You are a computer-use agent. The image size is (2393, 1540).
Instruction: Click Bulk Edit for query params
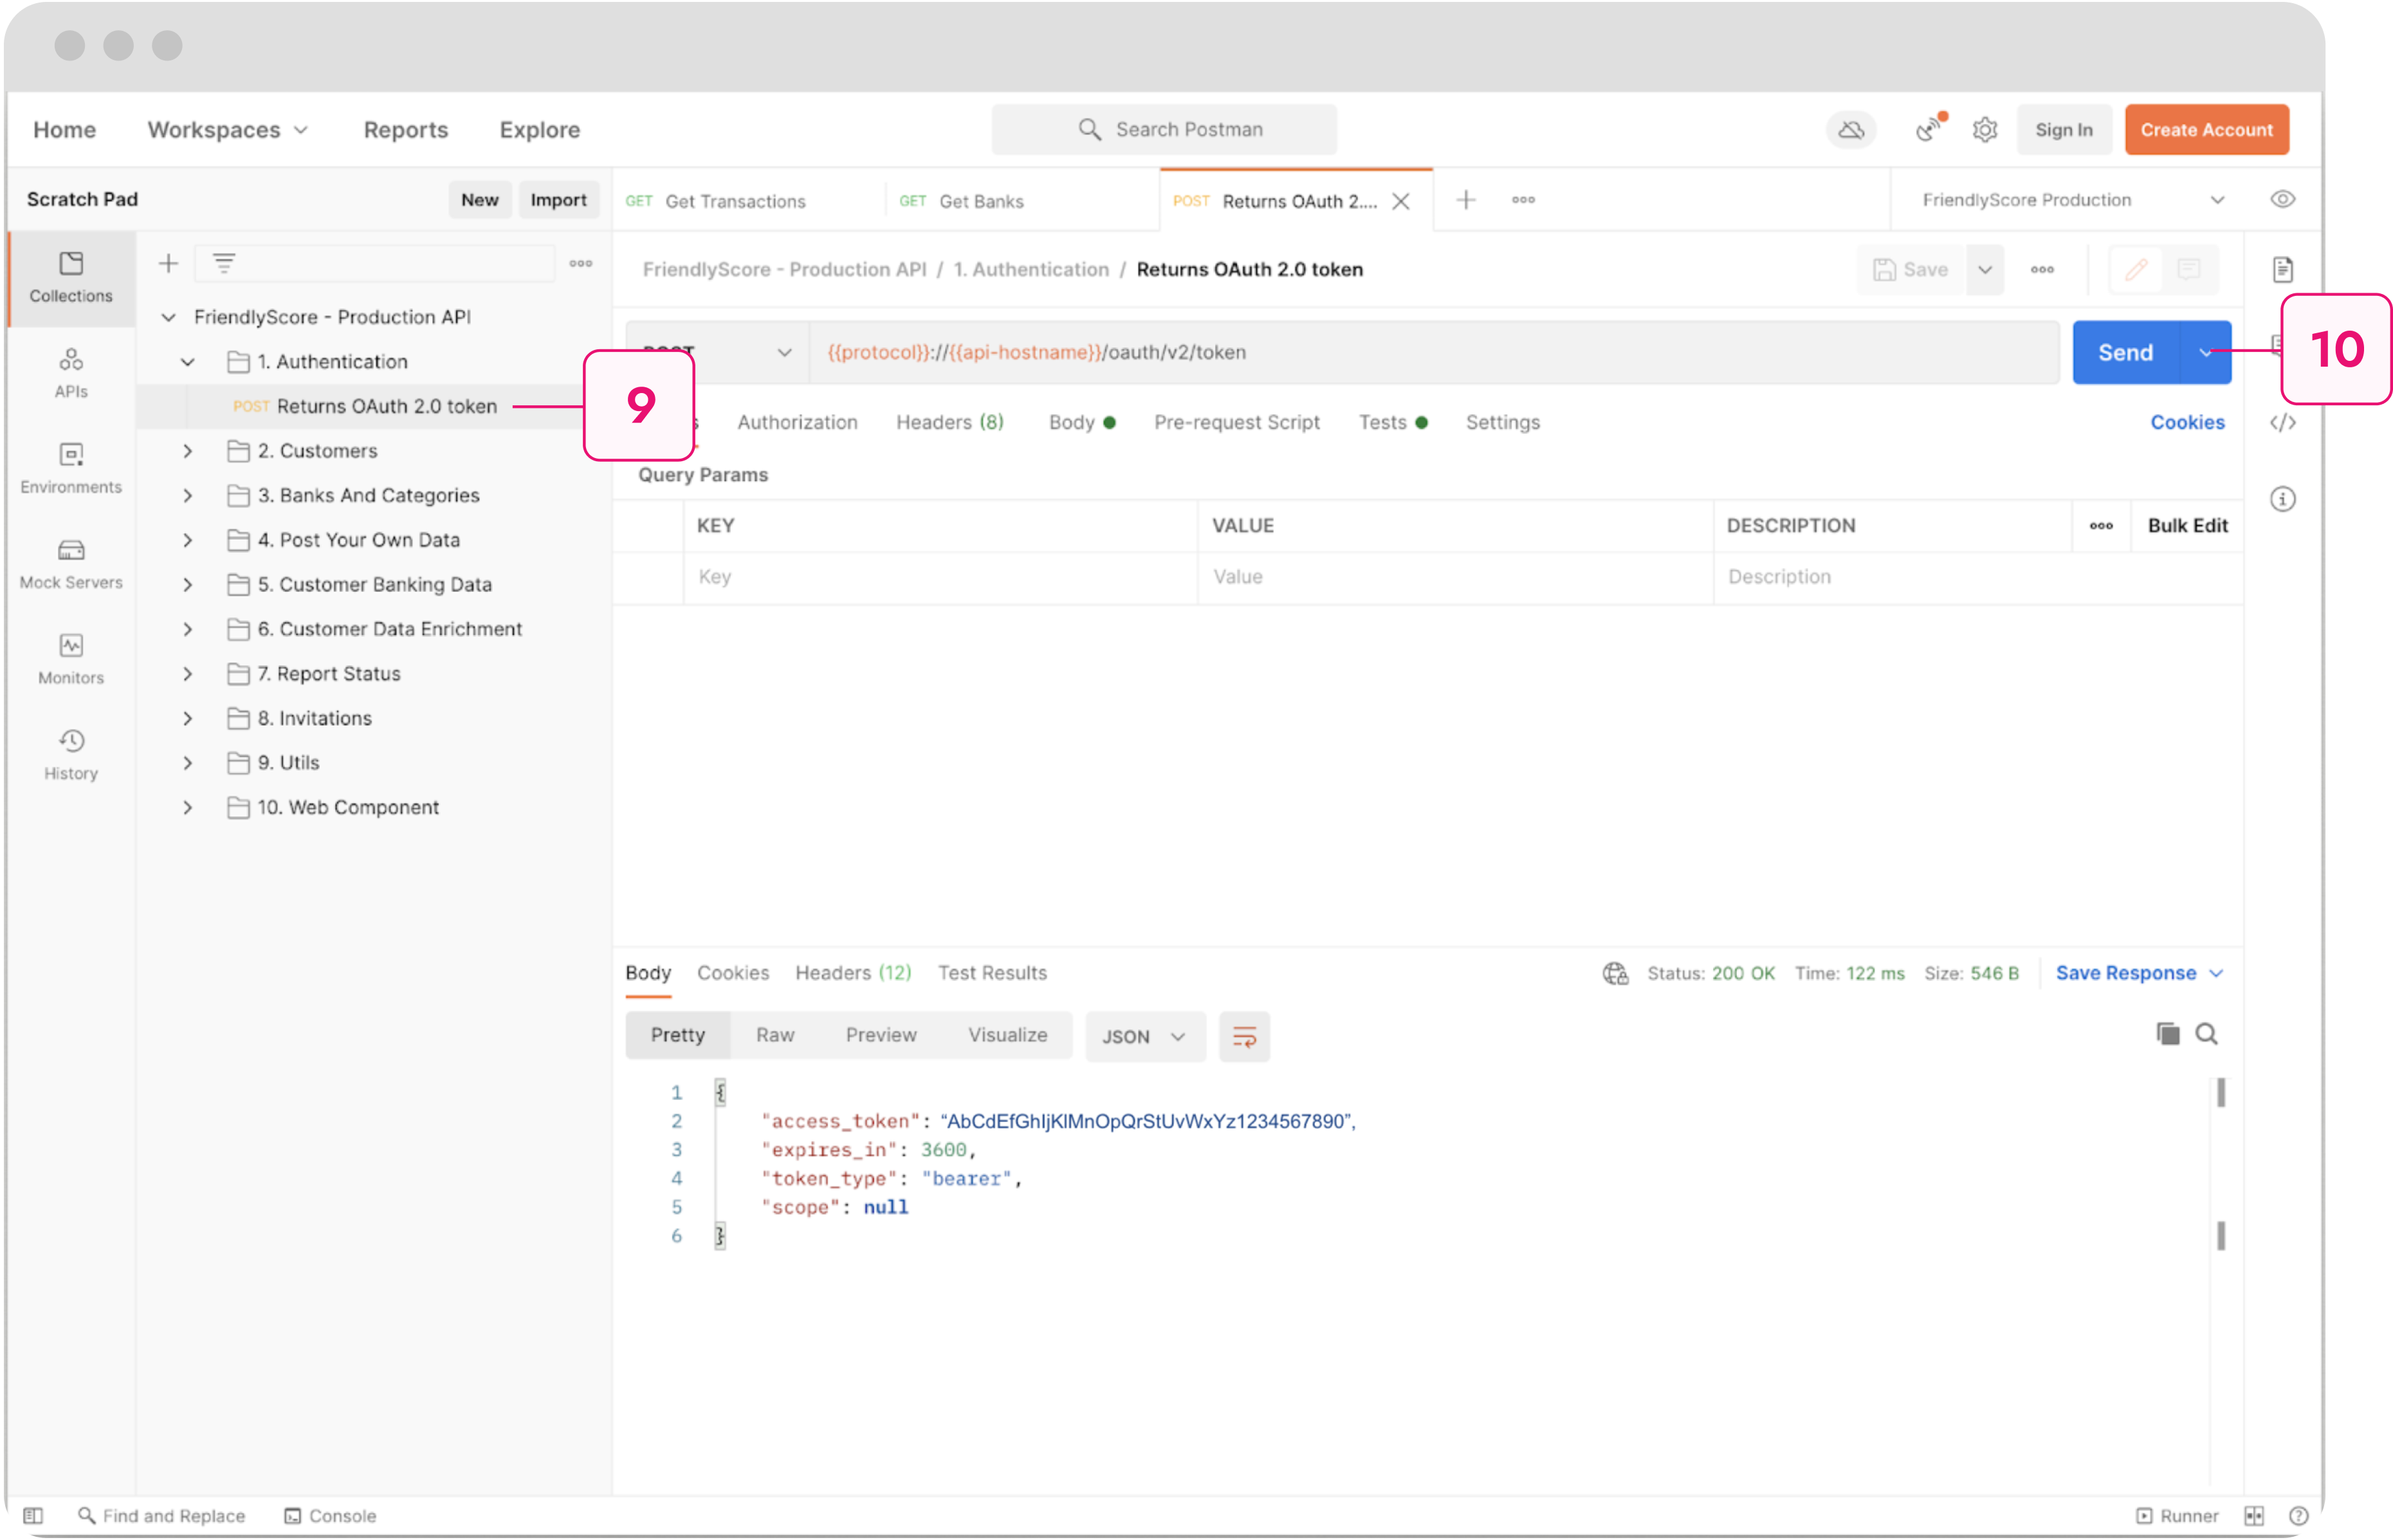(x=2187, y=525)
